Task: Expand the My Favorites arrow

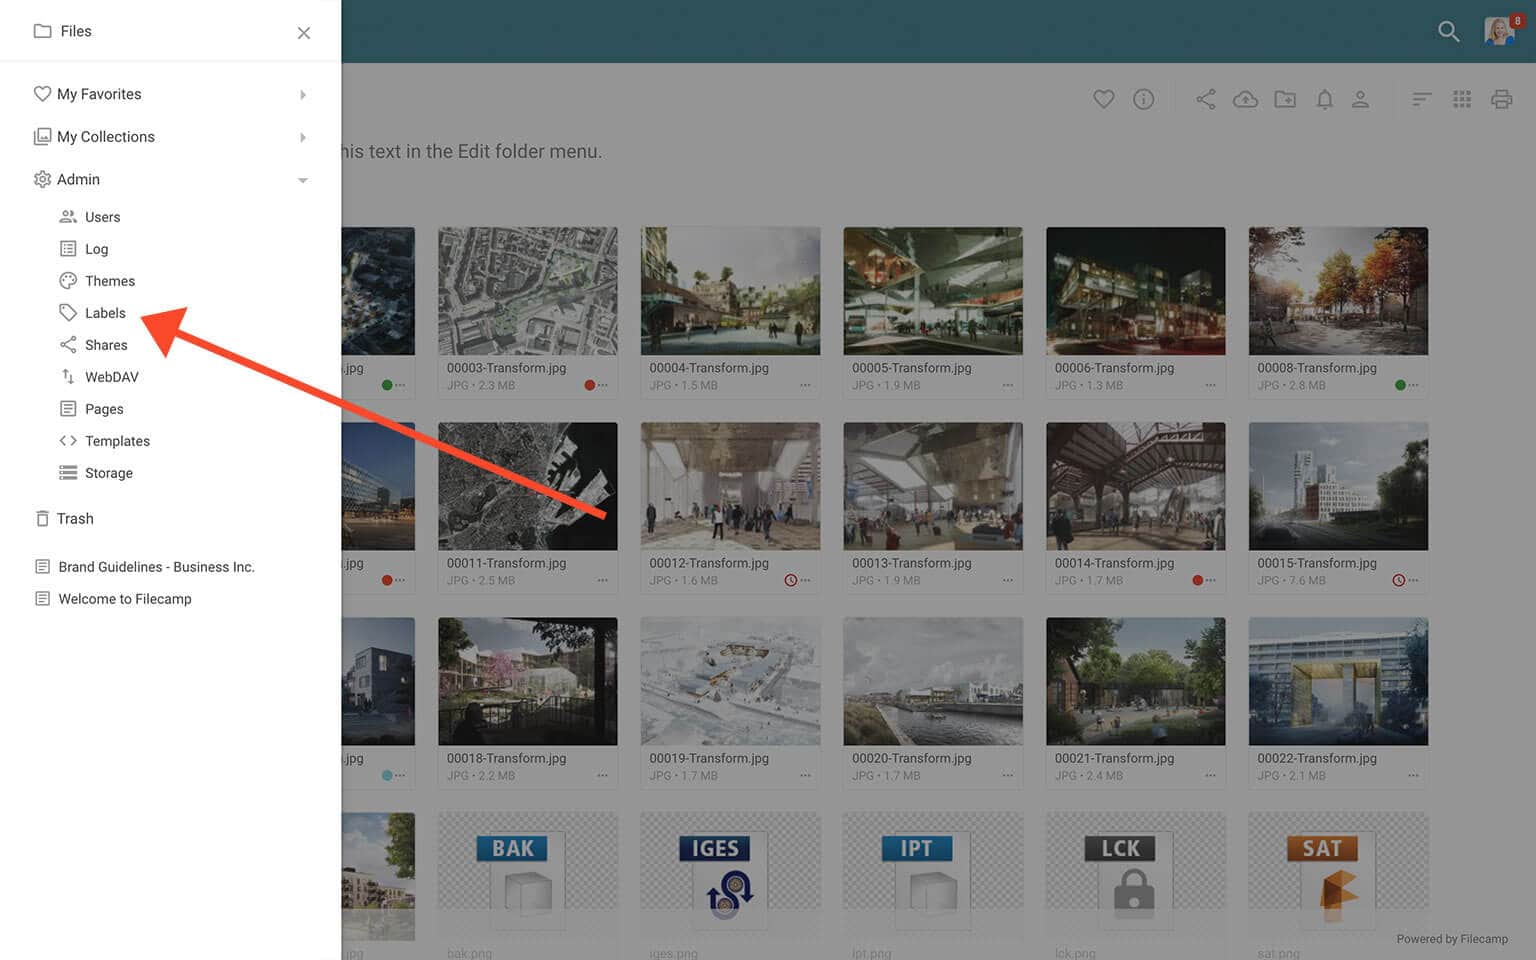Action: point(302,95)
